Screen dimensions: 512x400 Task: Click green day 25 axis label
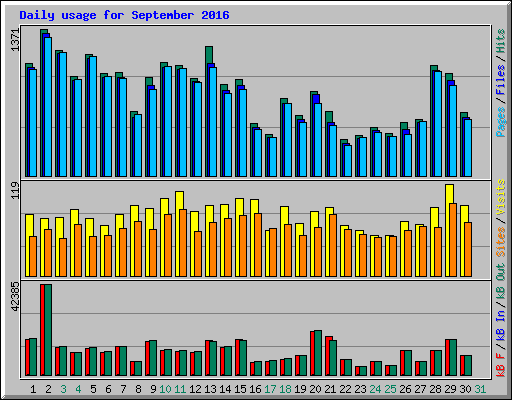click(390, 389)
